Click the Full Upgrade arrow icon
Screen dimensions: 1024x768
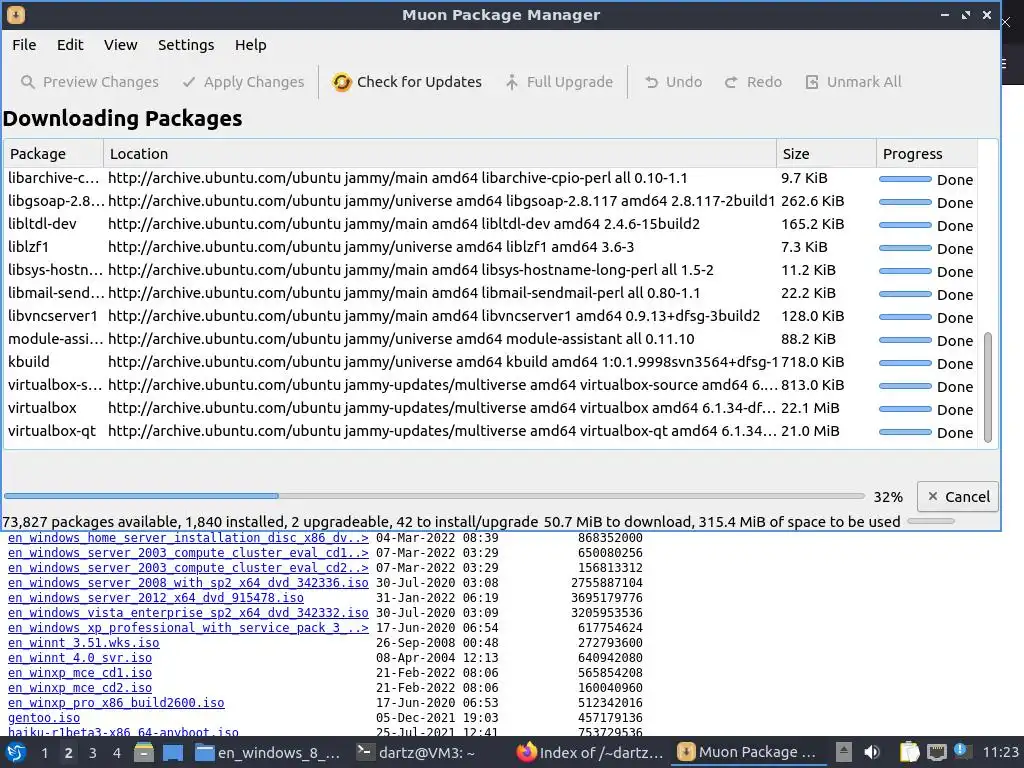pyautogui.click(x=512, y=82)
